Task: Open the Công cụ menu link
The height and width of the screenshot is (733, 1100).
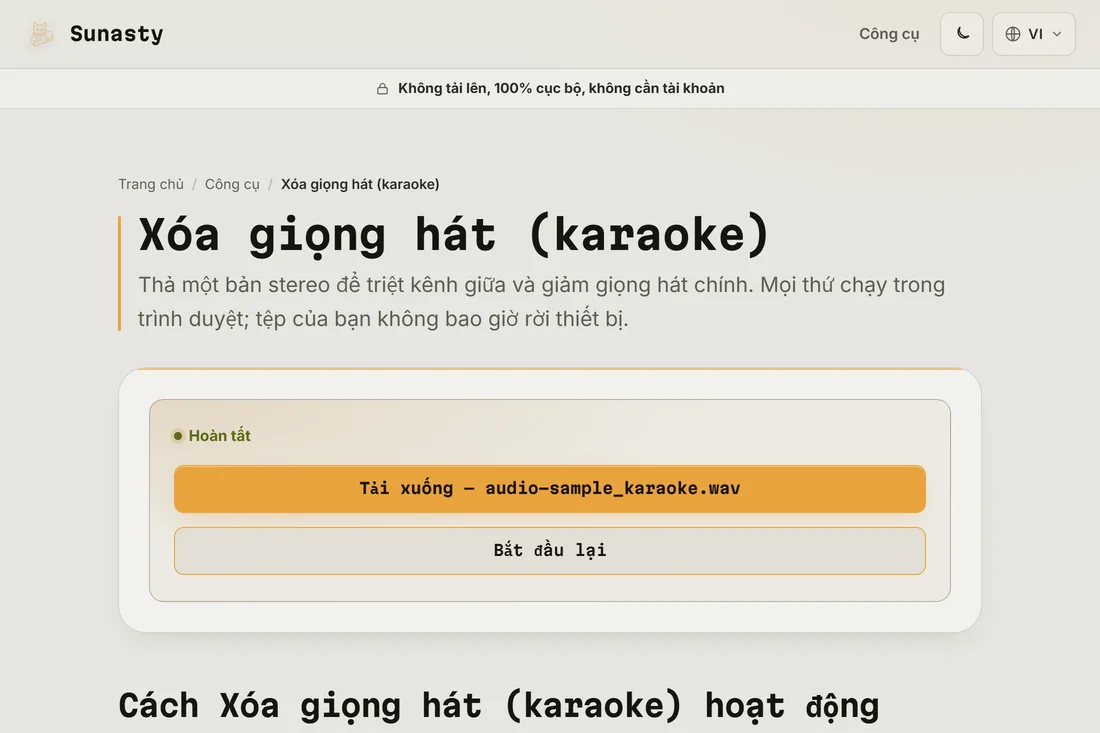Action: pyautogui.click(x=889, y=34)
